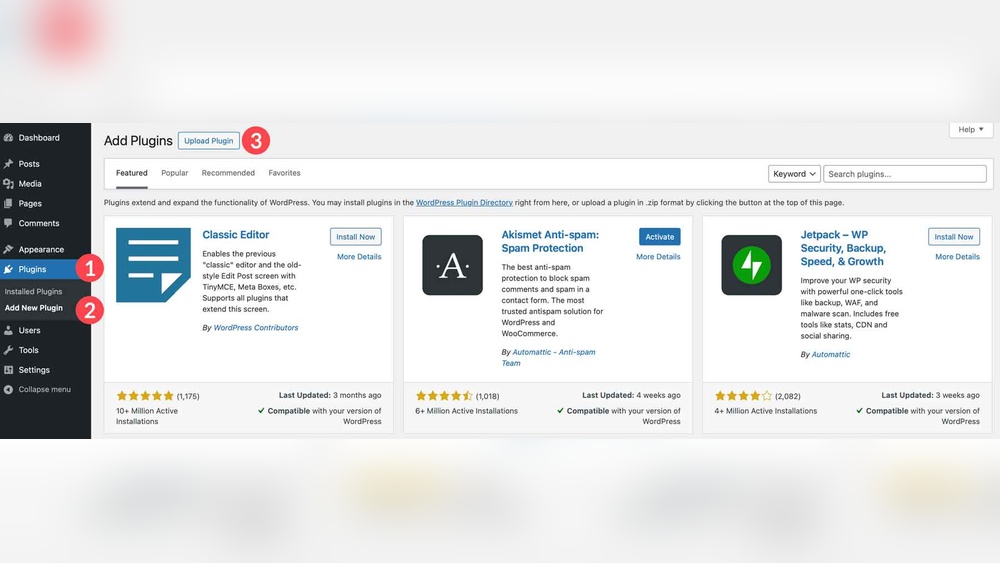
Task: Open WordPress Contributors author link
Action: (256, 328)
